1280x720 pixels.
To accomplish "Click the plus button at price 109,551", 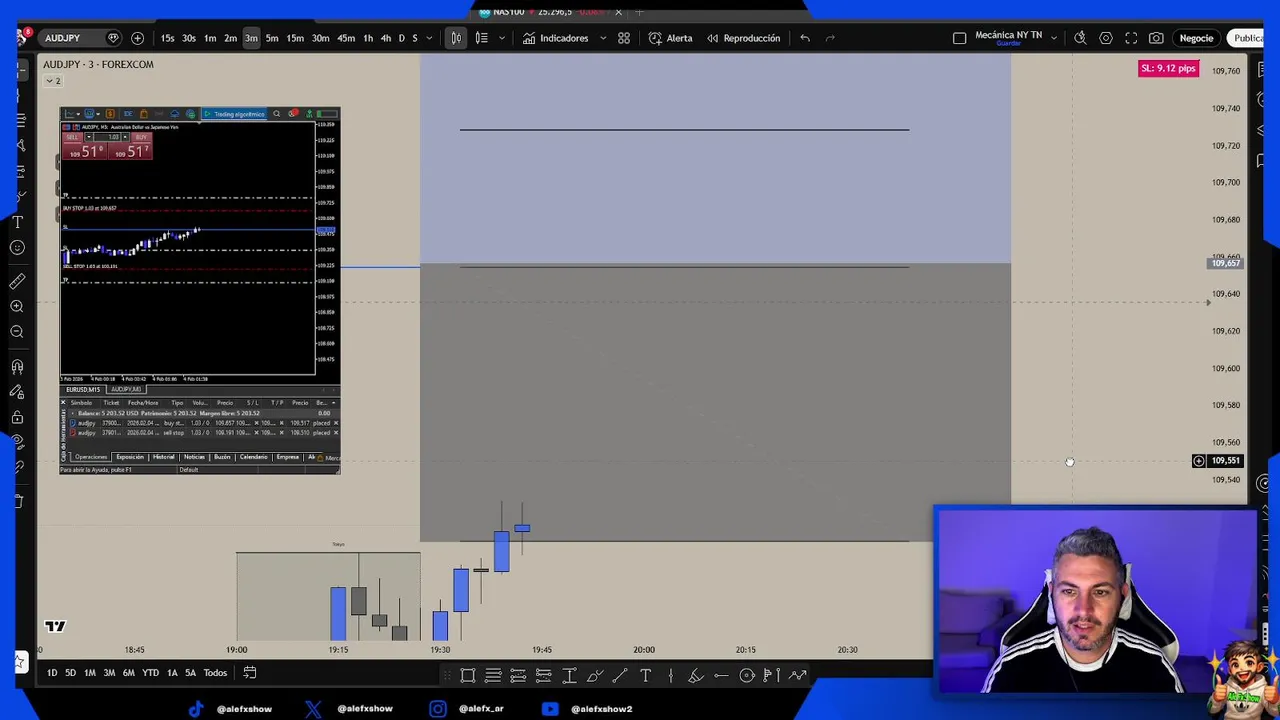I will (1199, 461).
